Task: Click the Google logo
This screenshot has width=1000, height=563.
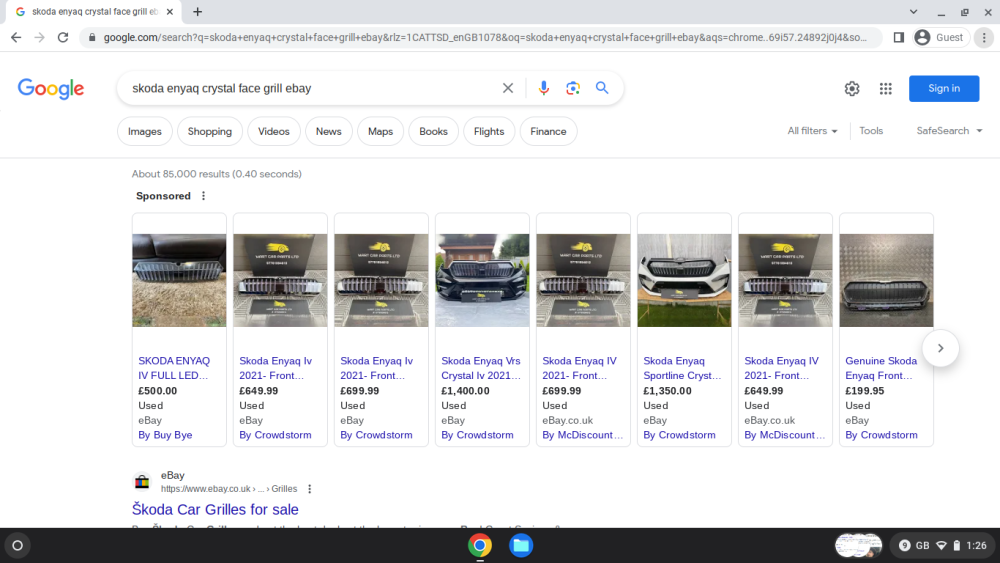Action: point(51,89)
